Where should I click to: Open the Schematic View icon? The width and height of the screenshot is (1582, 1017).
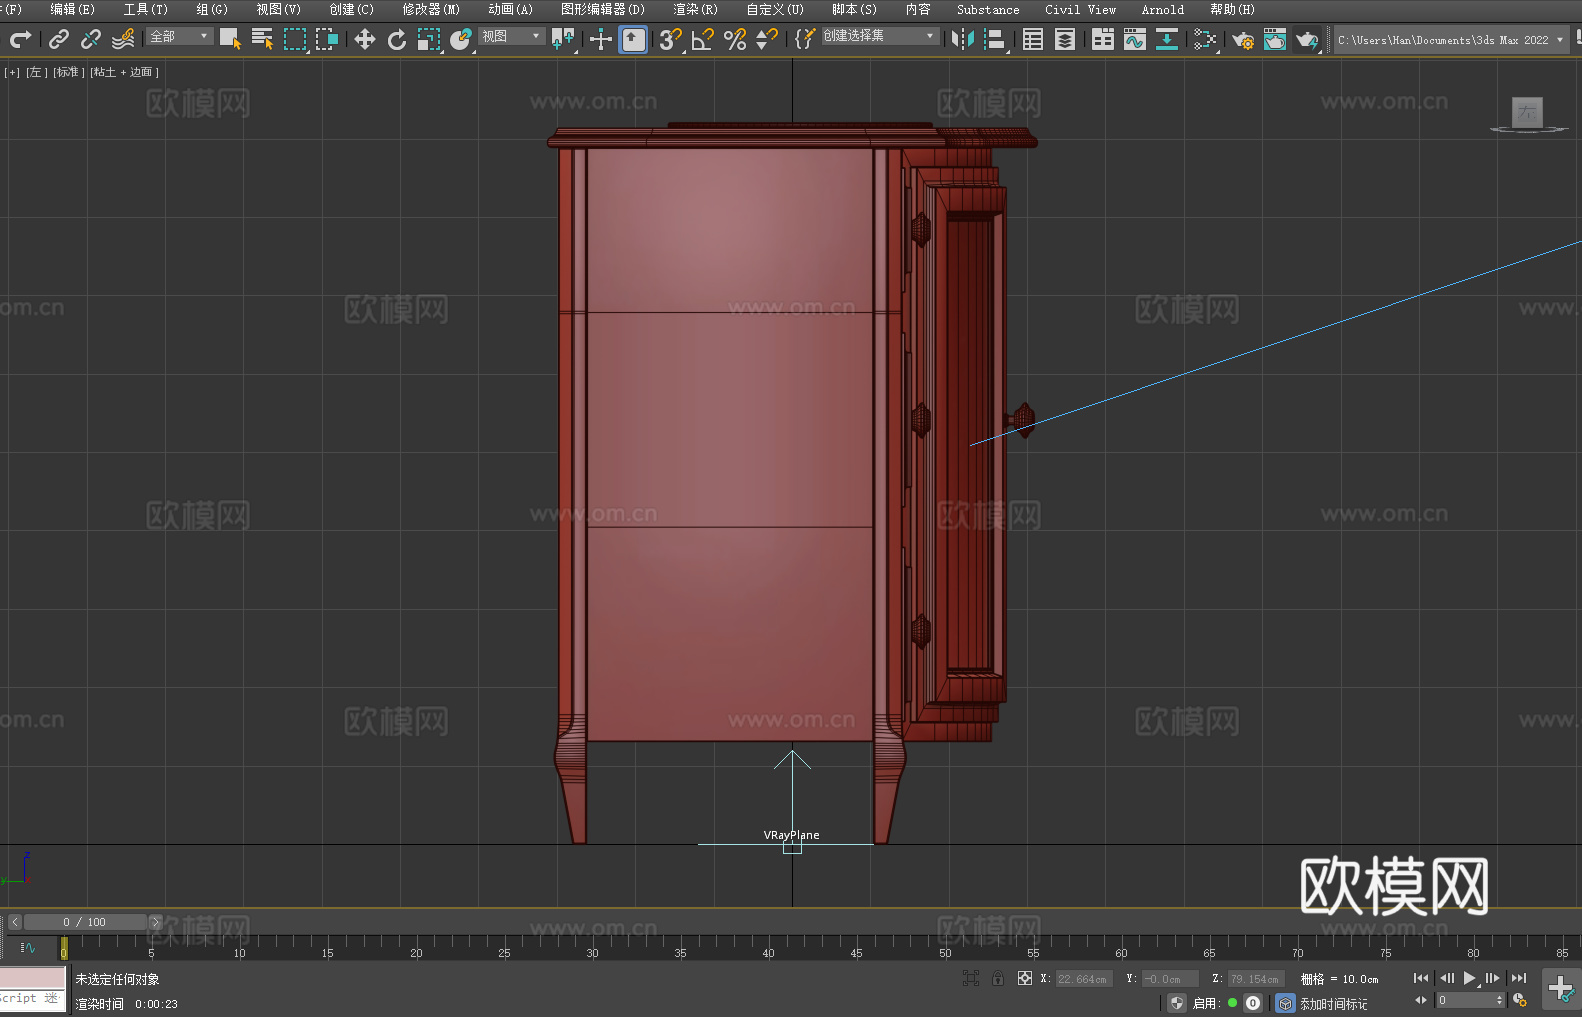click(x=1205, y=39)
